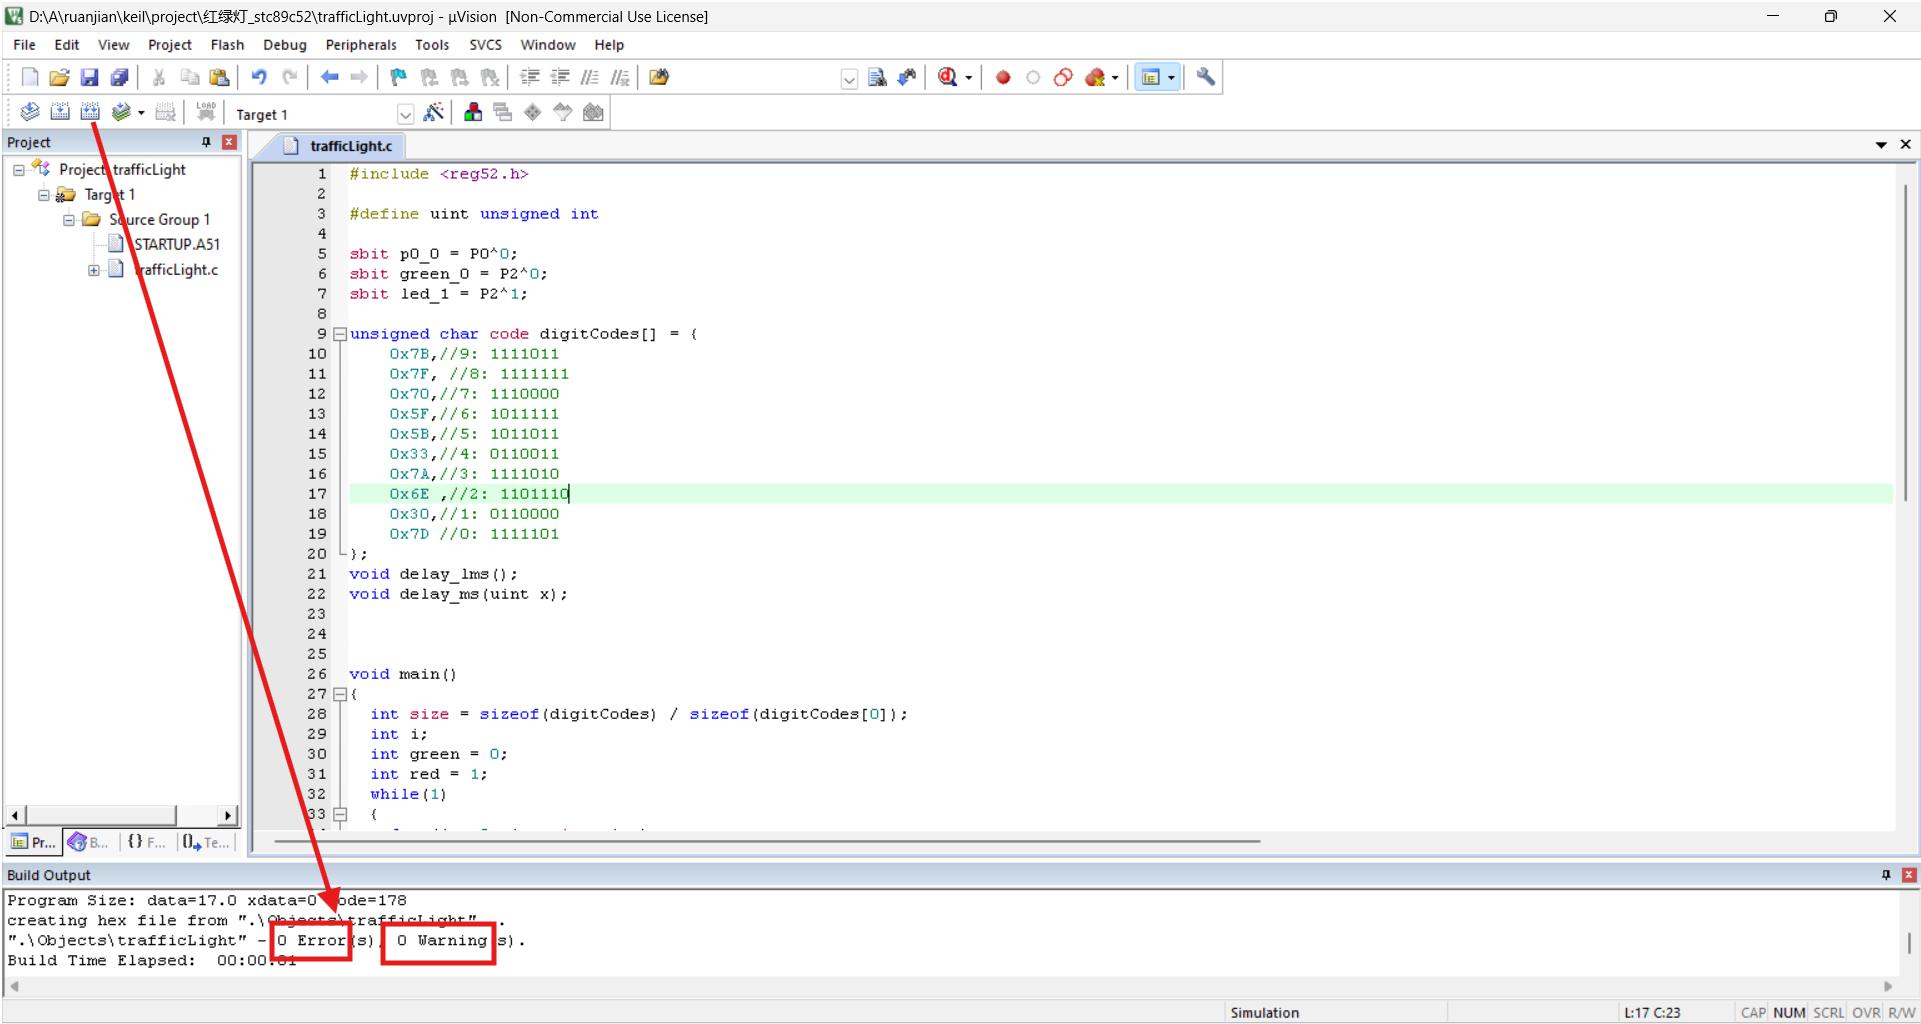
Task: Open the SVCS menu
Action: (486, 45)
